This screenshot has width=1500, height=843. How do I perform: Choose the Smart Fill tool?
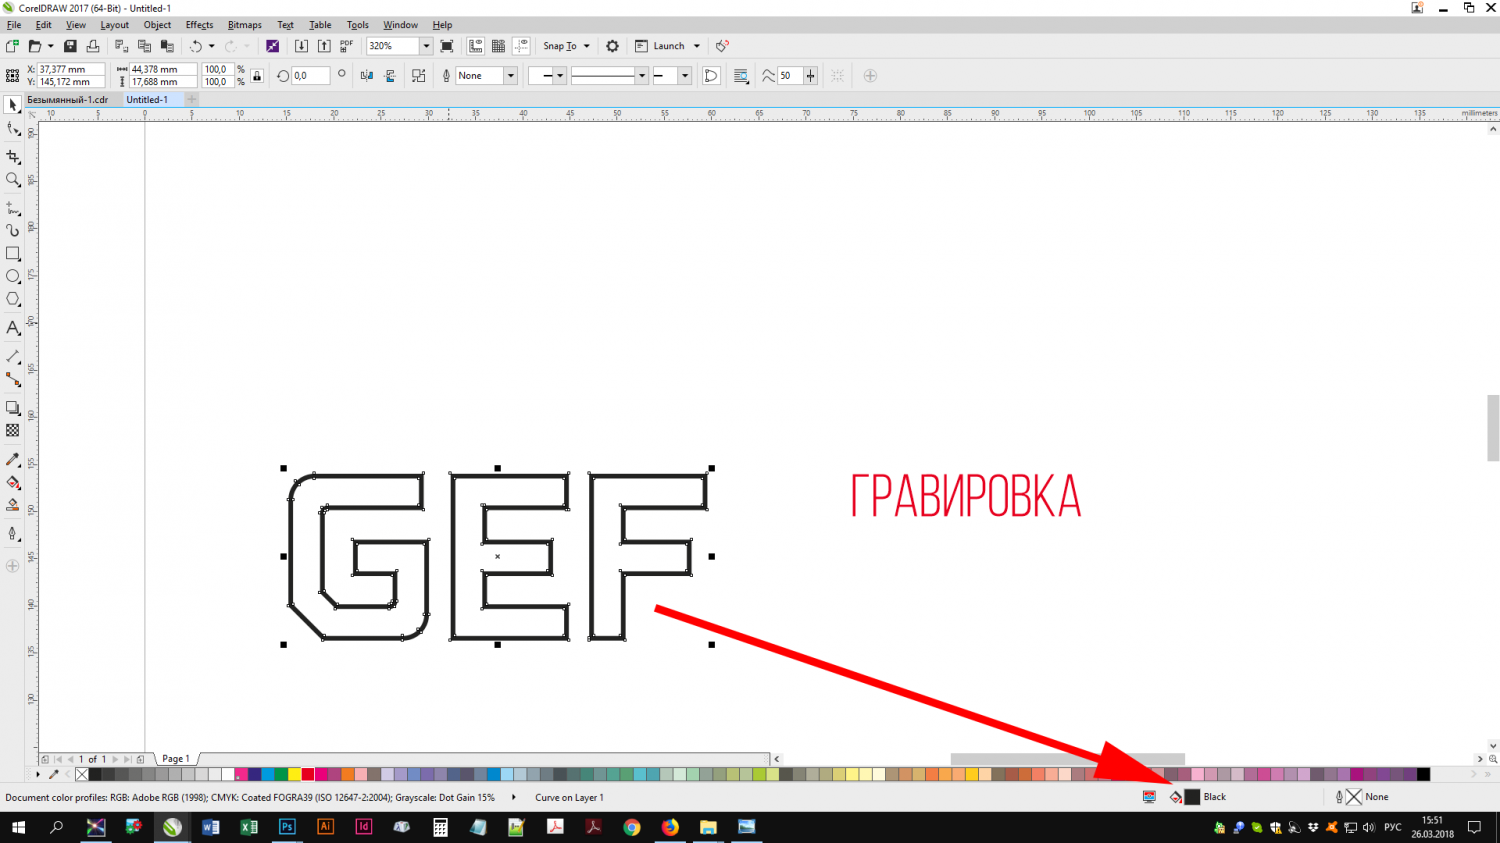click(13, 505)
